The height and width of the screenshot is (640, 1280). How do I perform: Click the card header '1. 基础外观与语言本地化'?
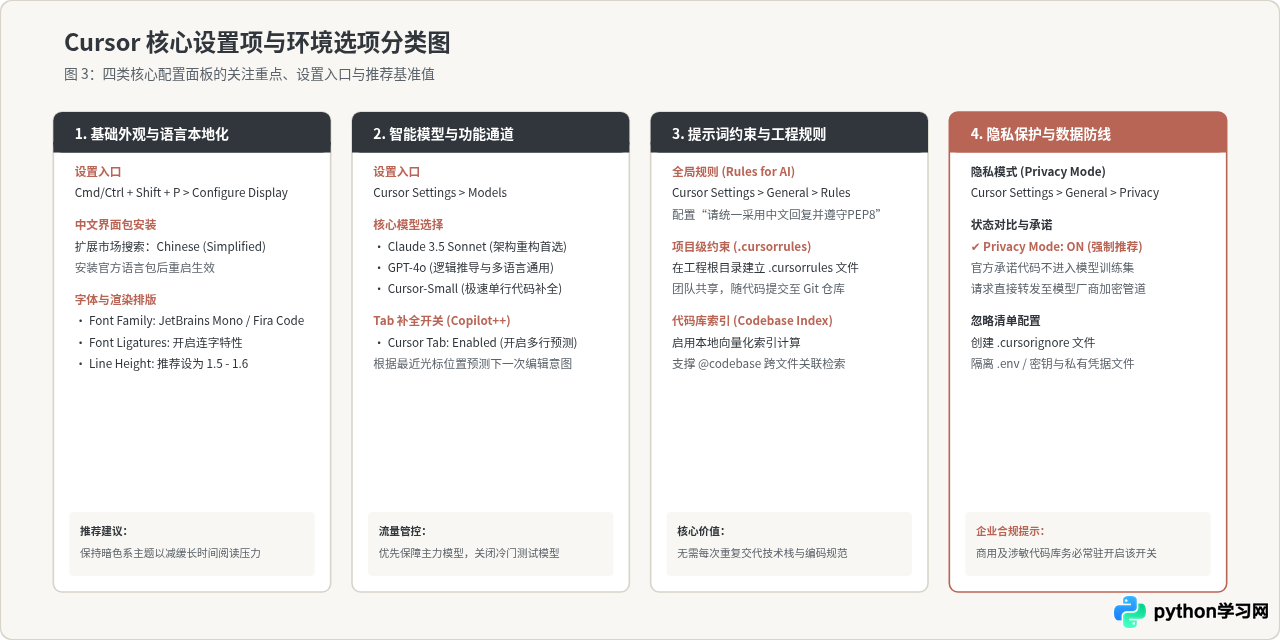(192, 133)
